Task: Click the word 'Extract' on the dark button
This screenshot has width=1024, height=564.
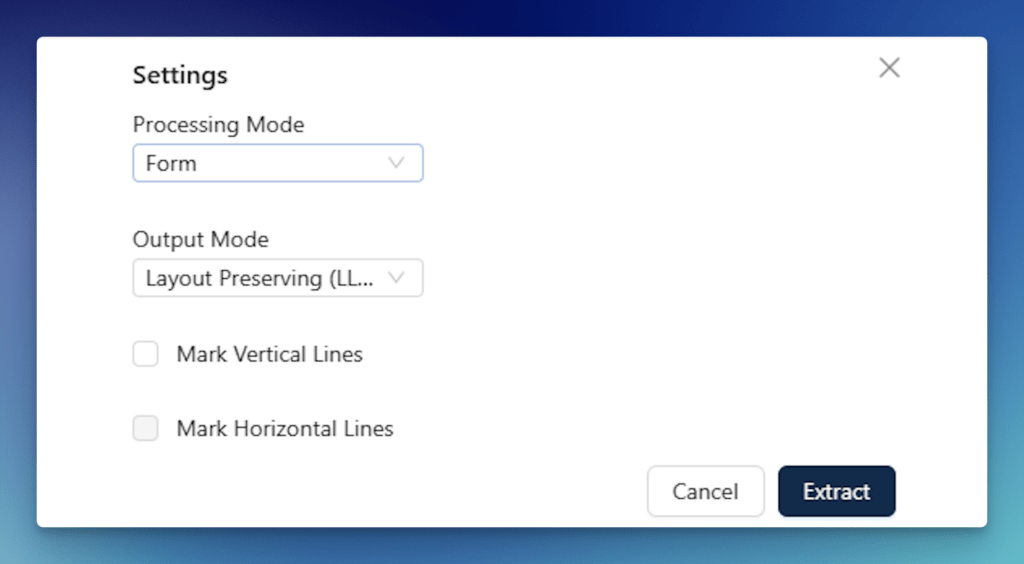Action: 836,492
